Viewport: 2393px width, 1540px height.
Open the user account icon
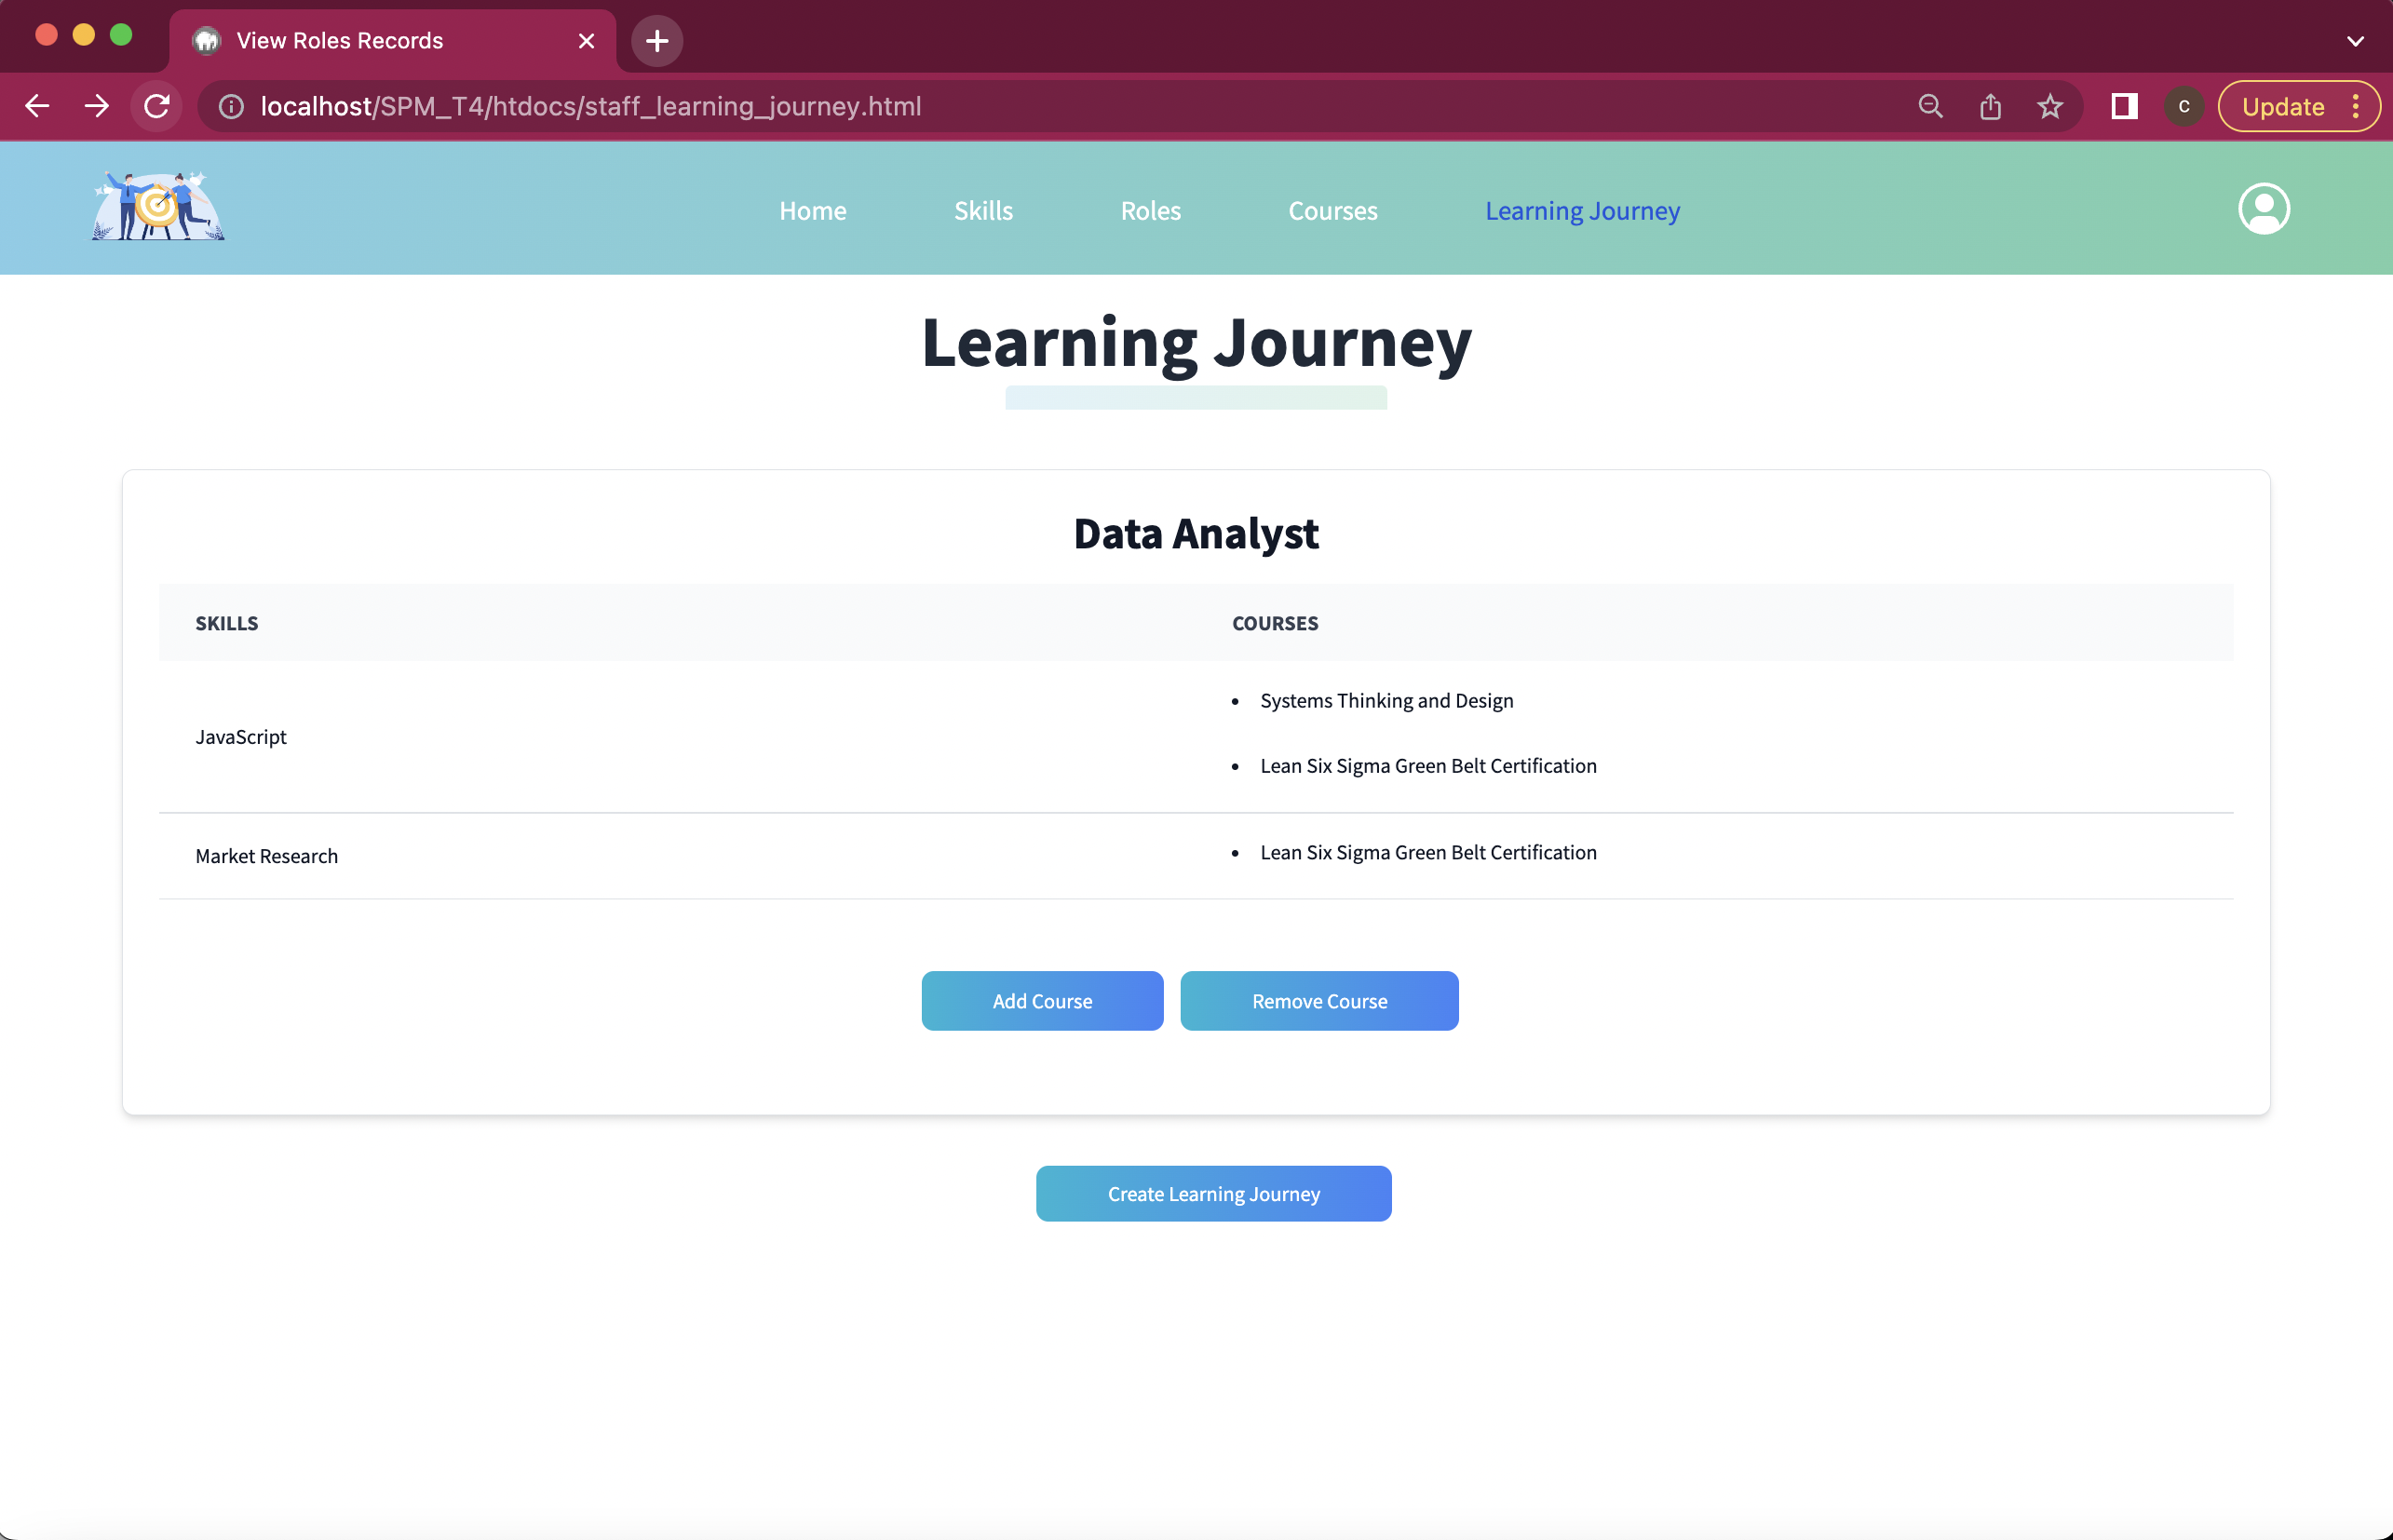(x=2264, y=209)
